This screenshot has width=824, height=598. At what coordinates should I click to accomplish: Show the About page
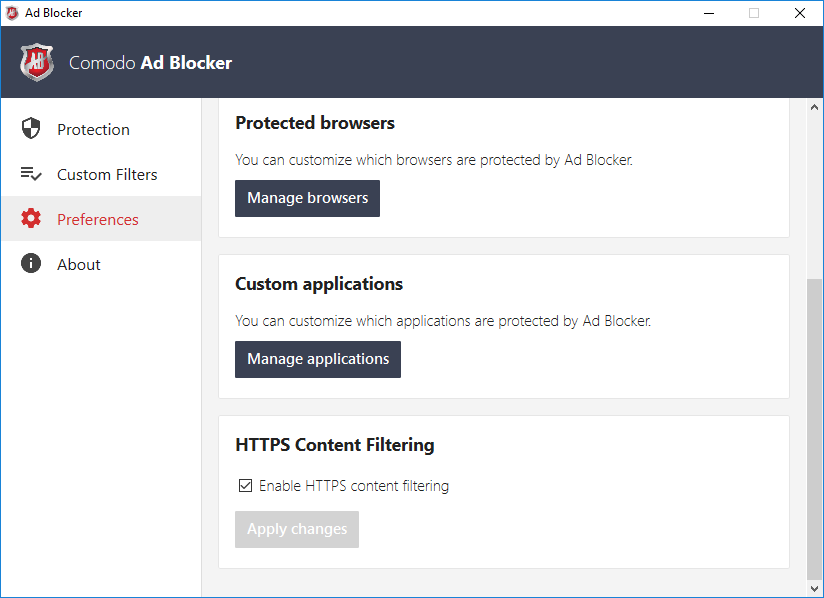click(x=79, y=264)
